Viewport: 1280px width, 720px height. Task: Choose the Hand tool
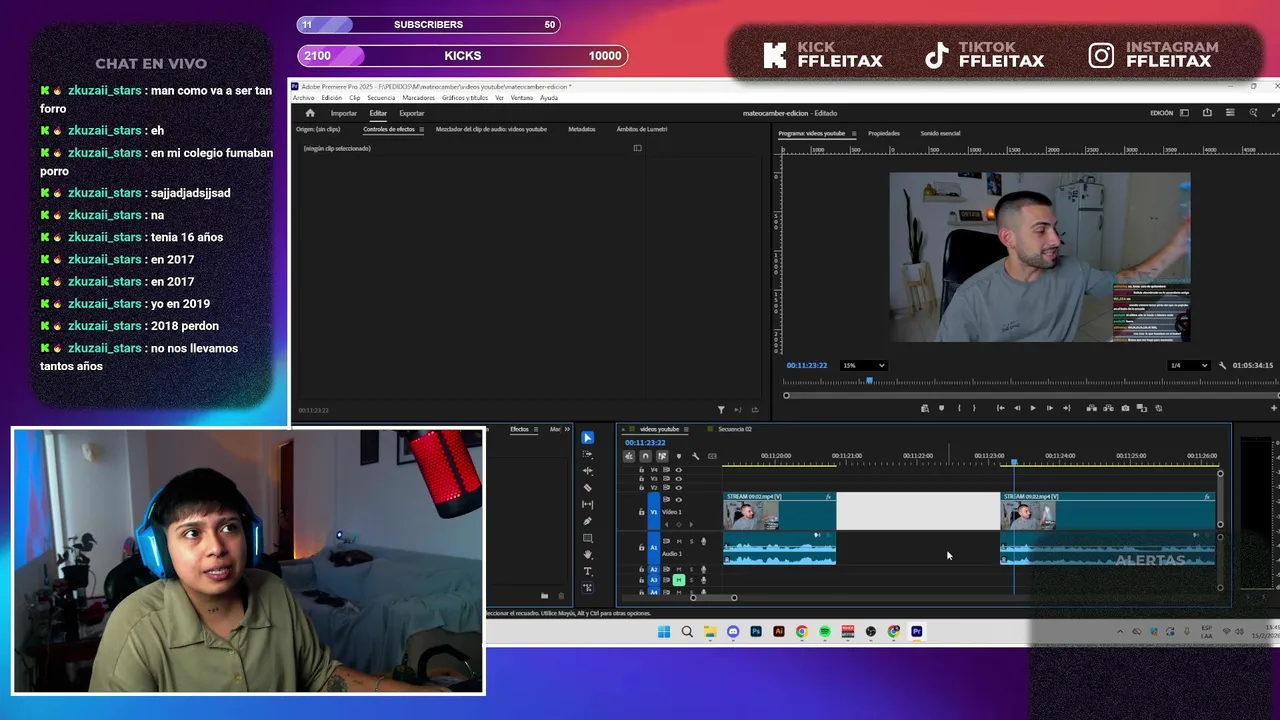[587, 554]
